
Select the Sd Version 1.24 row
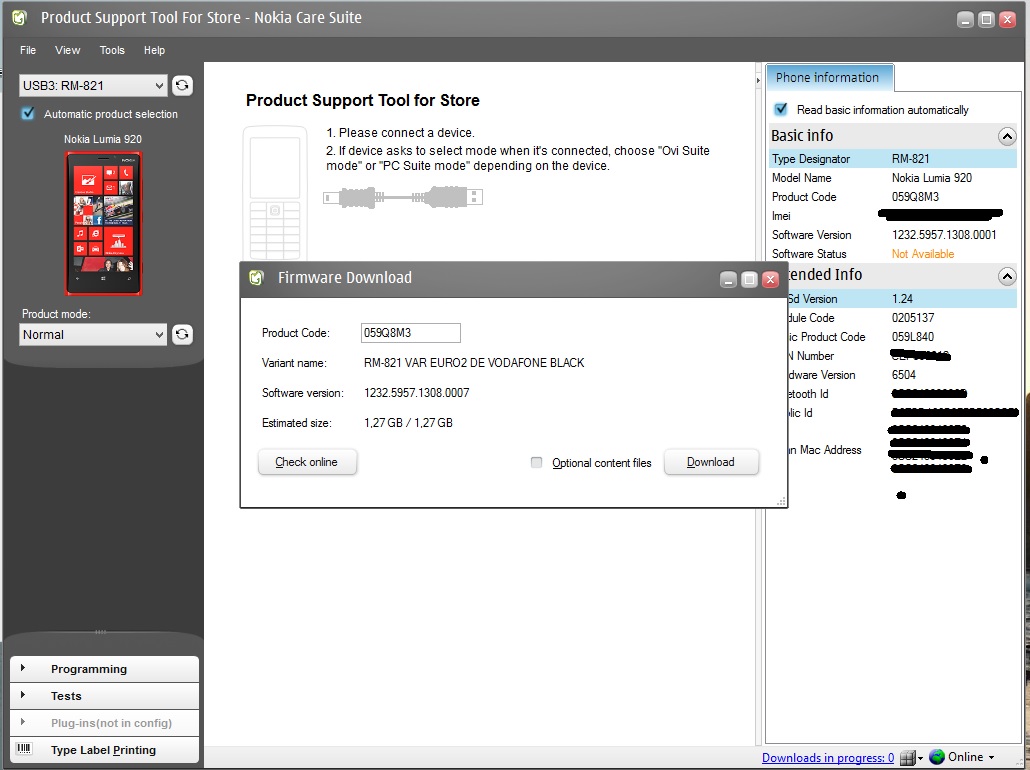click(x=903, y=299)
